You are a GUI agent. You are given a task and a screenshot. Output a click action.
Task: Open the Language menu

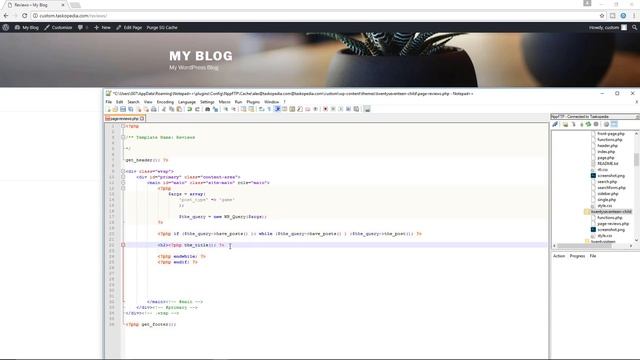187,102
